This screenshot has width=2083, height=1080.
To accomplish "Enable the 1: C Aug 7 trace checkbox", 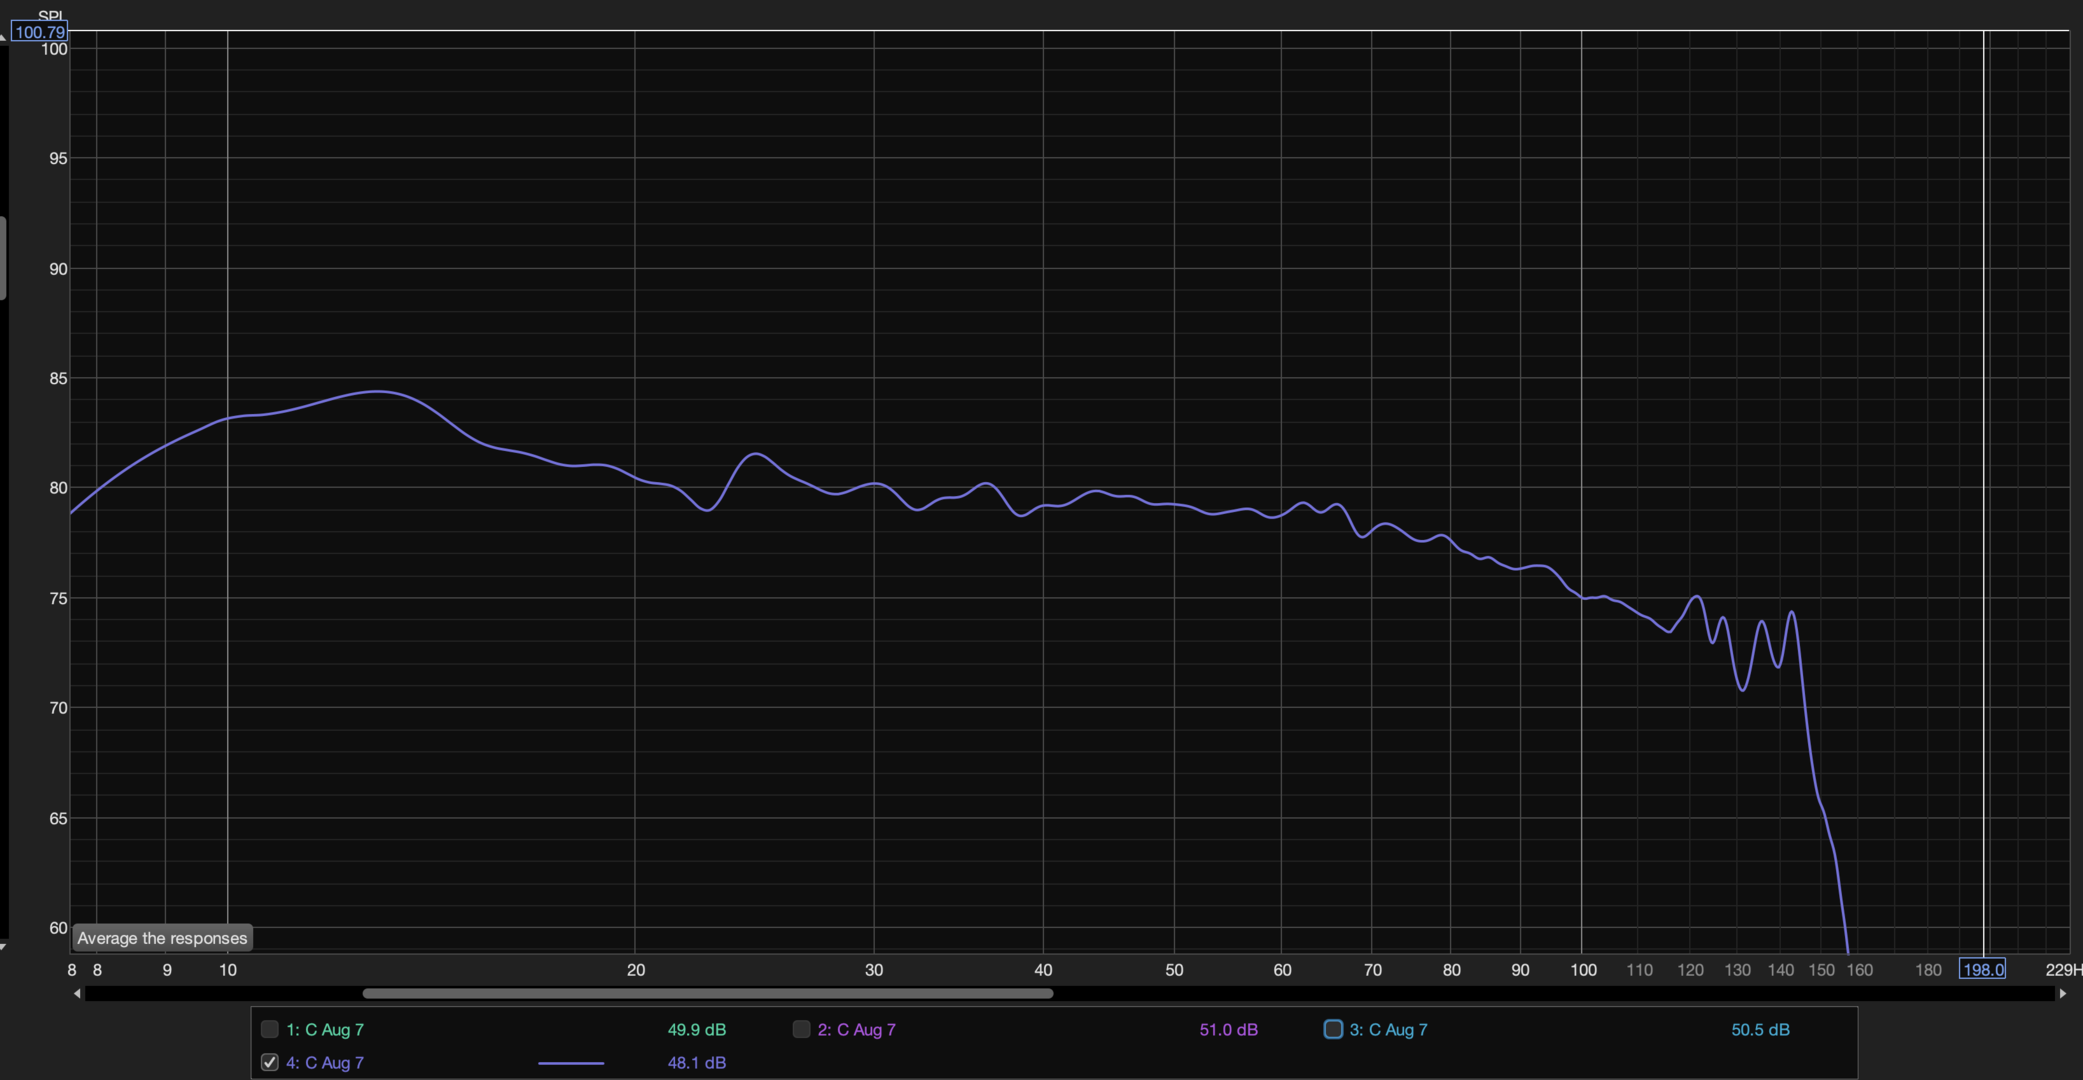I will pyautogui.click(x=269, y=1029).
